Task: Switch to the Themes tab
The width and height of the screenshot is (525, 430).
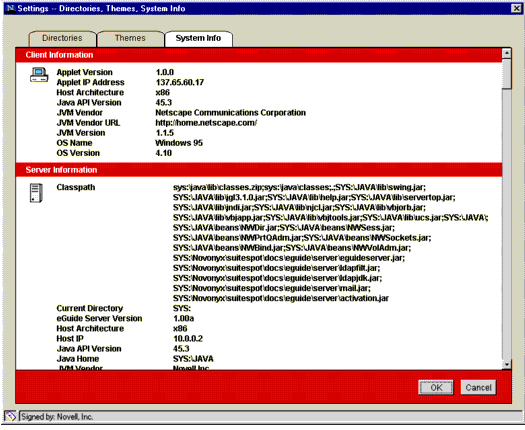Action: [130, 39]
